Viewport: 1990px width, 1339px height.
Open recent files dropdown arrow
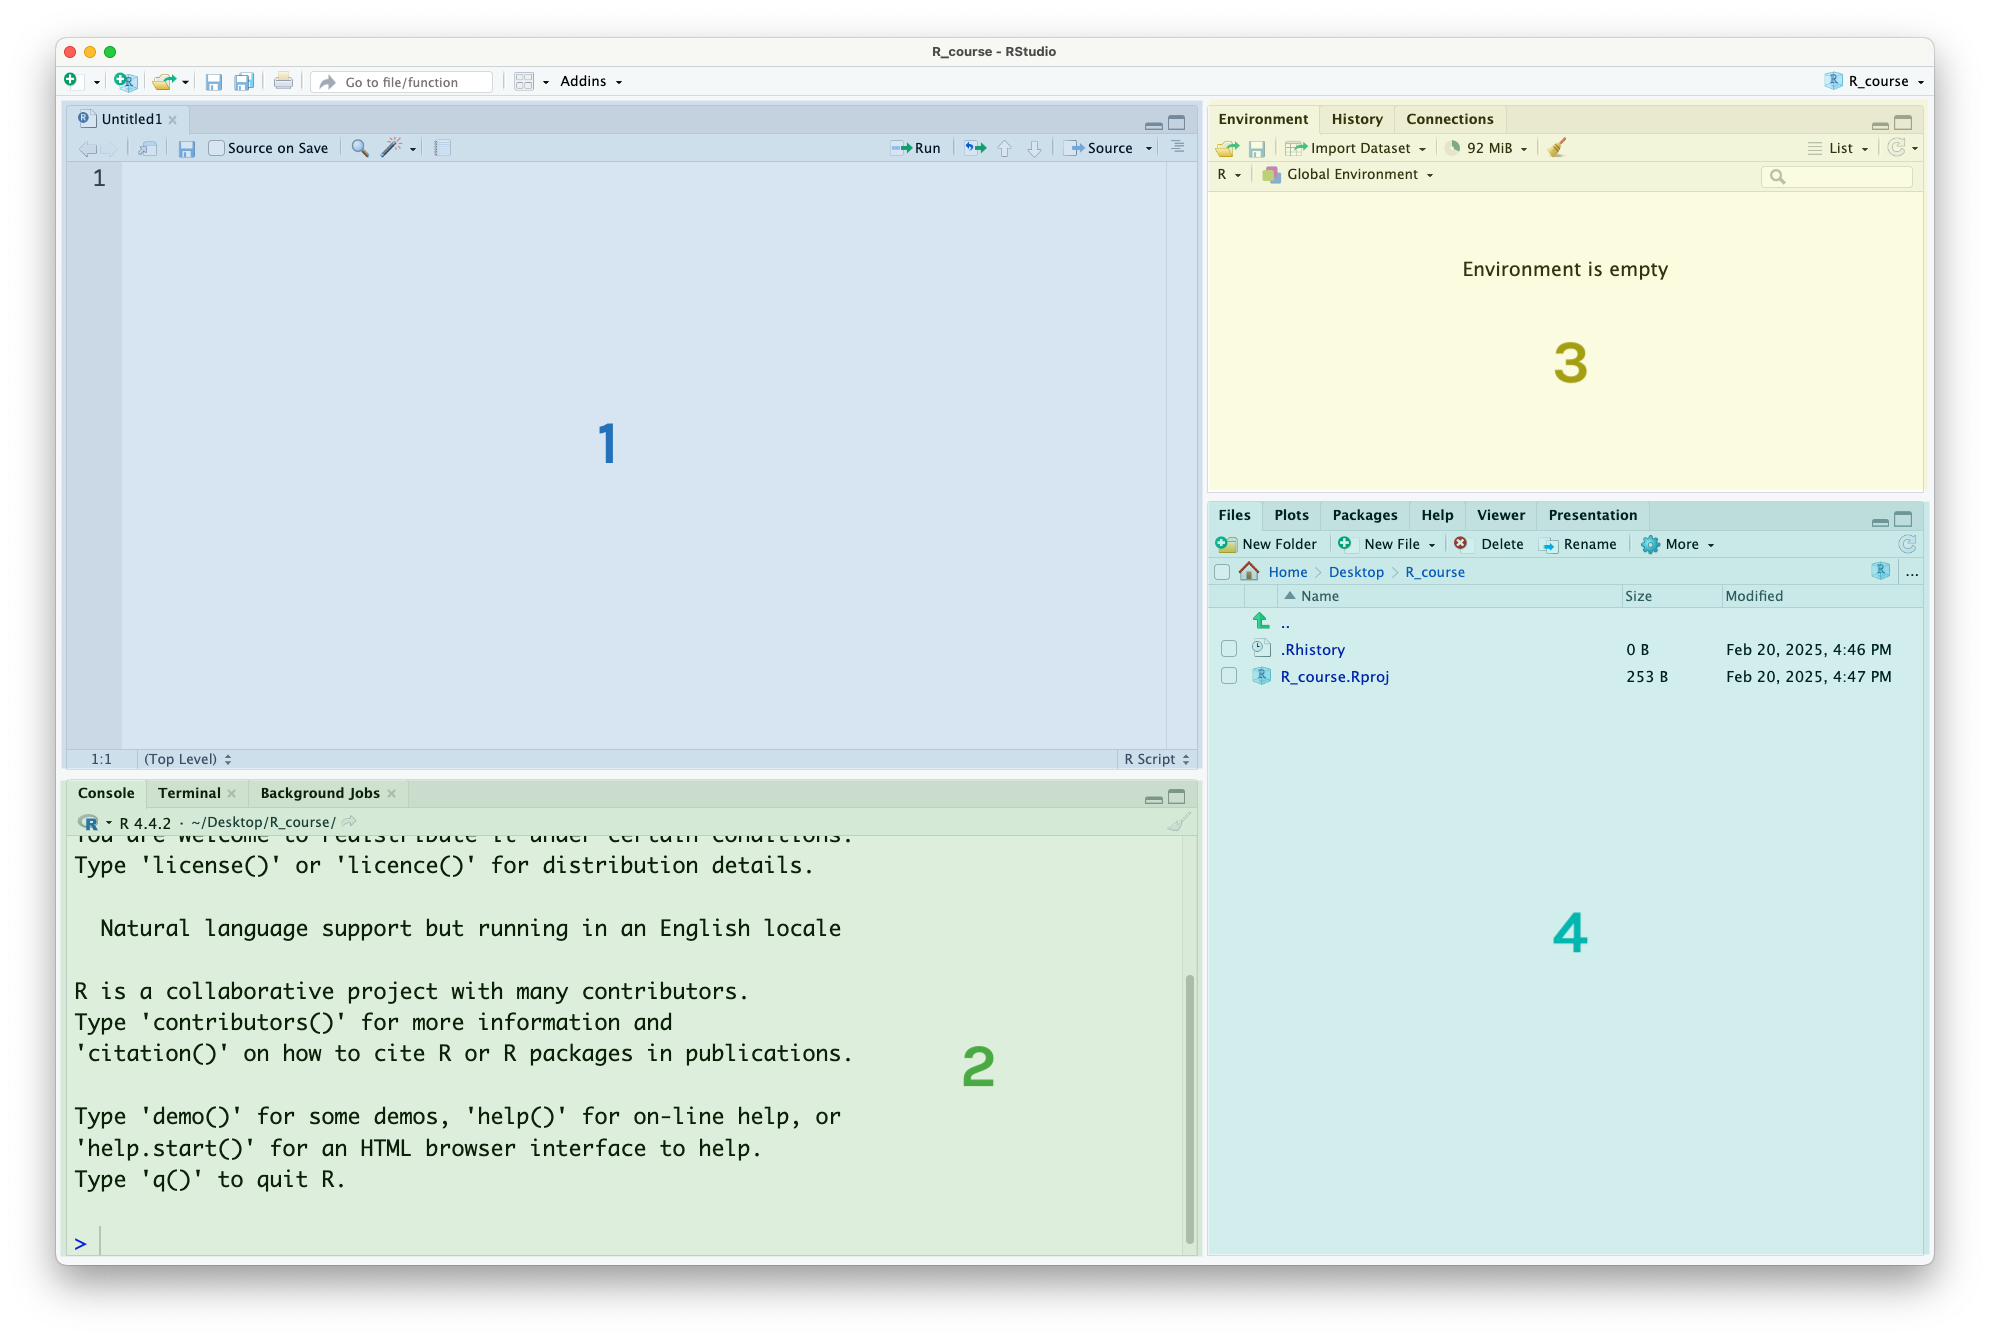tap(185, 83)
